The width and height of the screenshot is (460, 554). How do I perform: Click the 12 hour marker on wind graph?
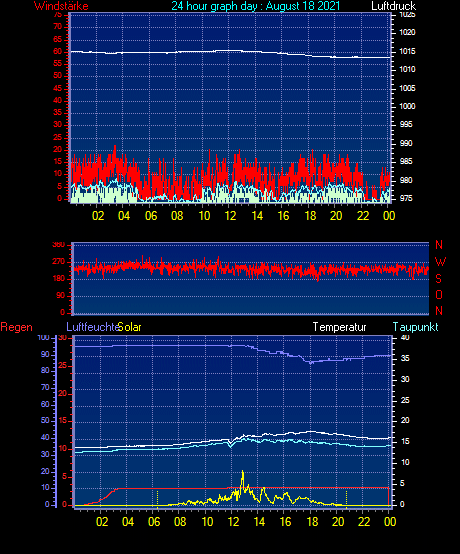pyautogui.click(x=230, y=216)
